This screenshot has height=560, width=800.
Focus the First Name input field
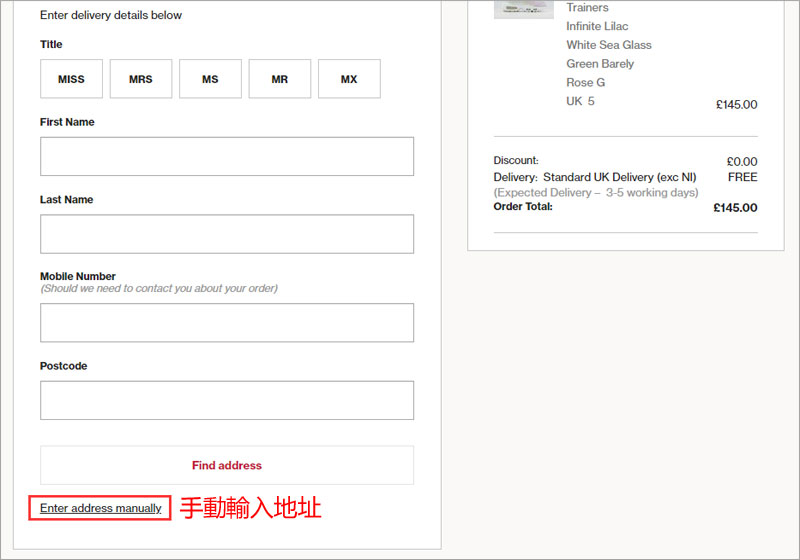pos(227,156)
